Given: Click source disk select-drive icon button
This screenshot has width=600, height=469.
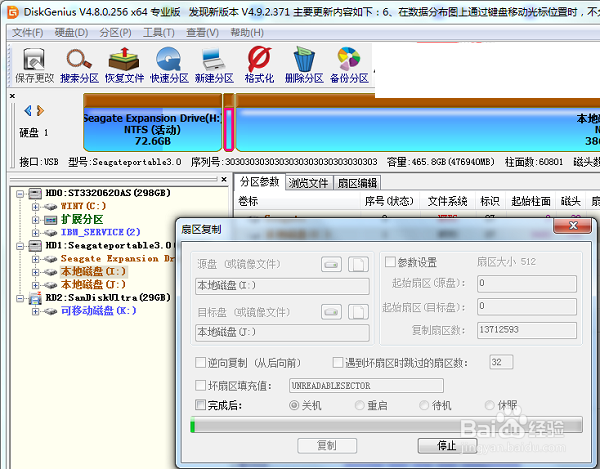Looking at the screenshot, I should coord(331,264).
